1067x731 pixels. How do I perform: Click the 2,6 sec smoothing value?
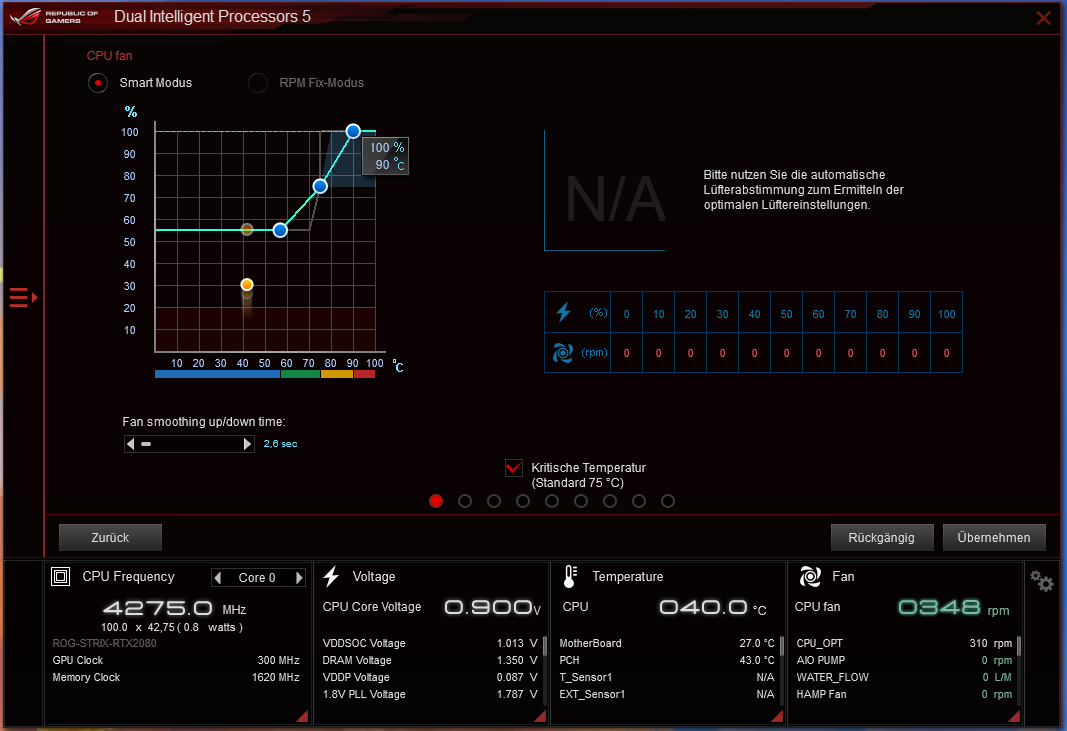280,444
